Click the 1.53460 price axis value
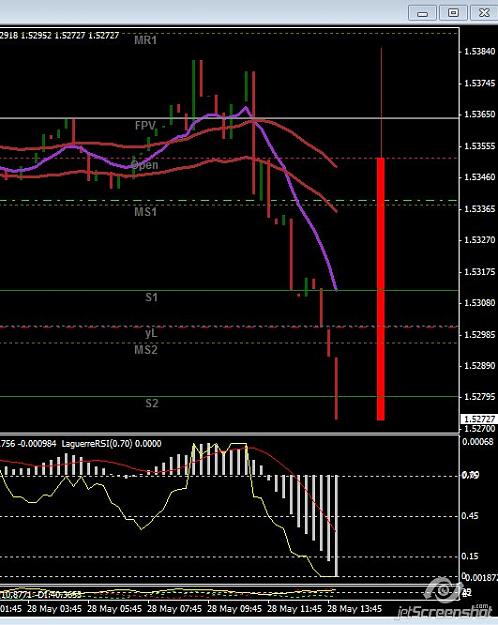Viewport: 498px width, 625px height. (480, 177)
